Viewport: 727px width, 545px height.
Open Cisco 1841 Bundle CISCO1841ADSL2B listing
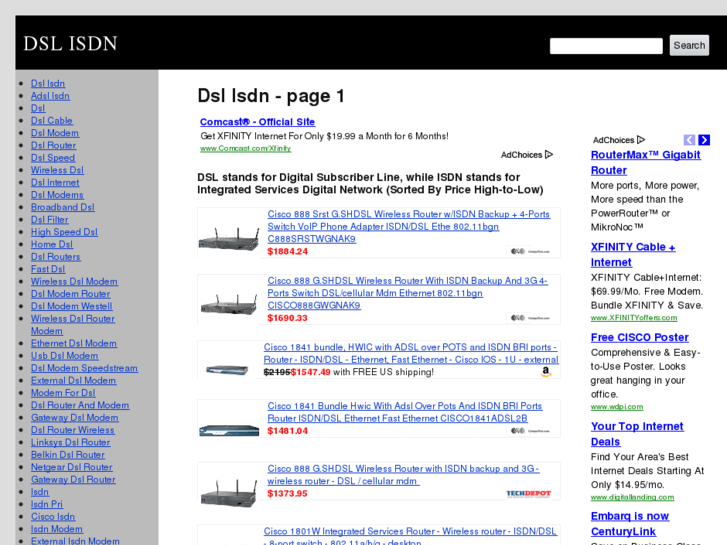pyautogui.click(x=405, y=412)
